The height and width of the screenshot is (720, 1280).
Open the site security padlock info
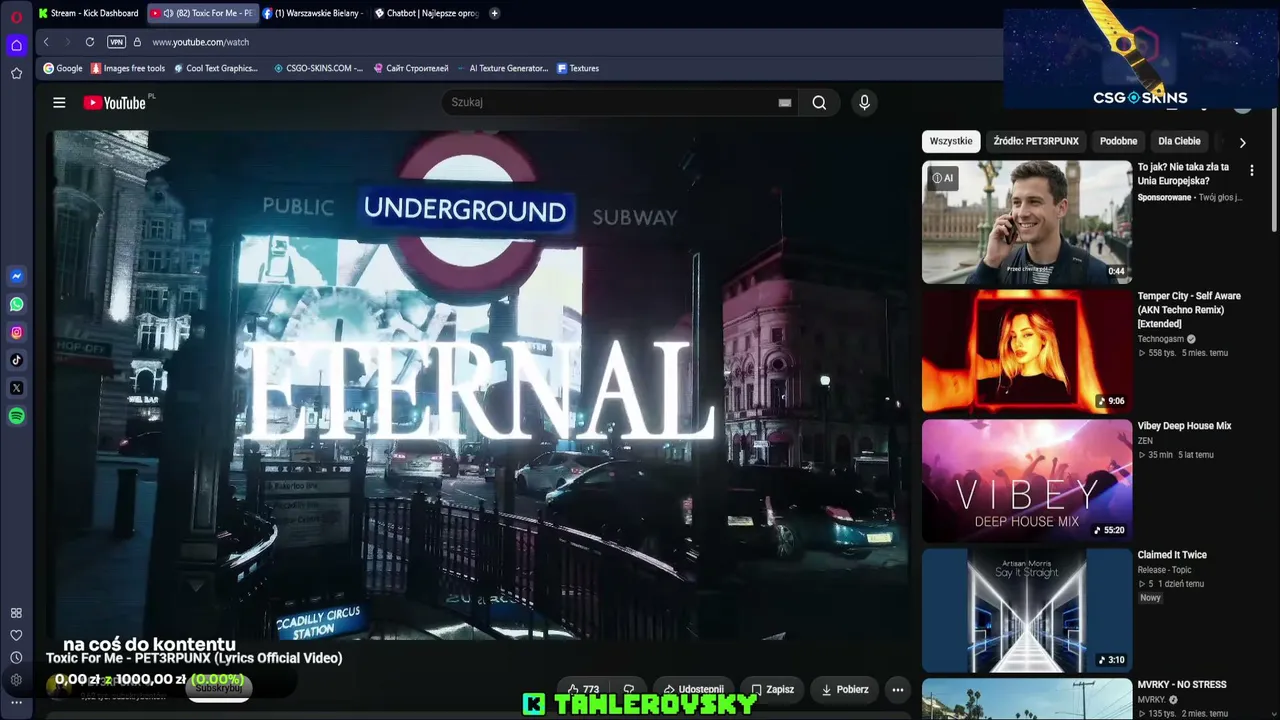click(x=137, y=42)
